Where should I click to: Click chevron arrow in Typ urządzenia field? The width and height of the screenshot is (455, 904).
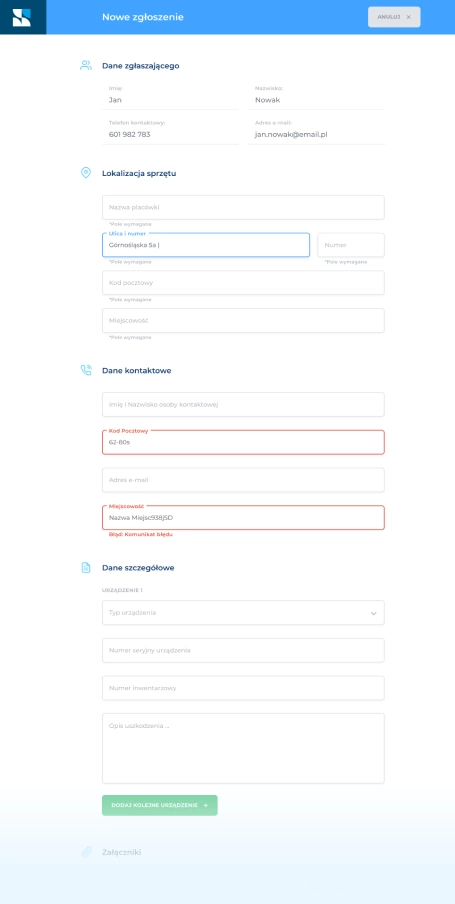click(373, 613)
